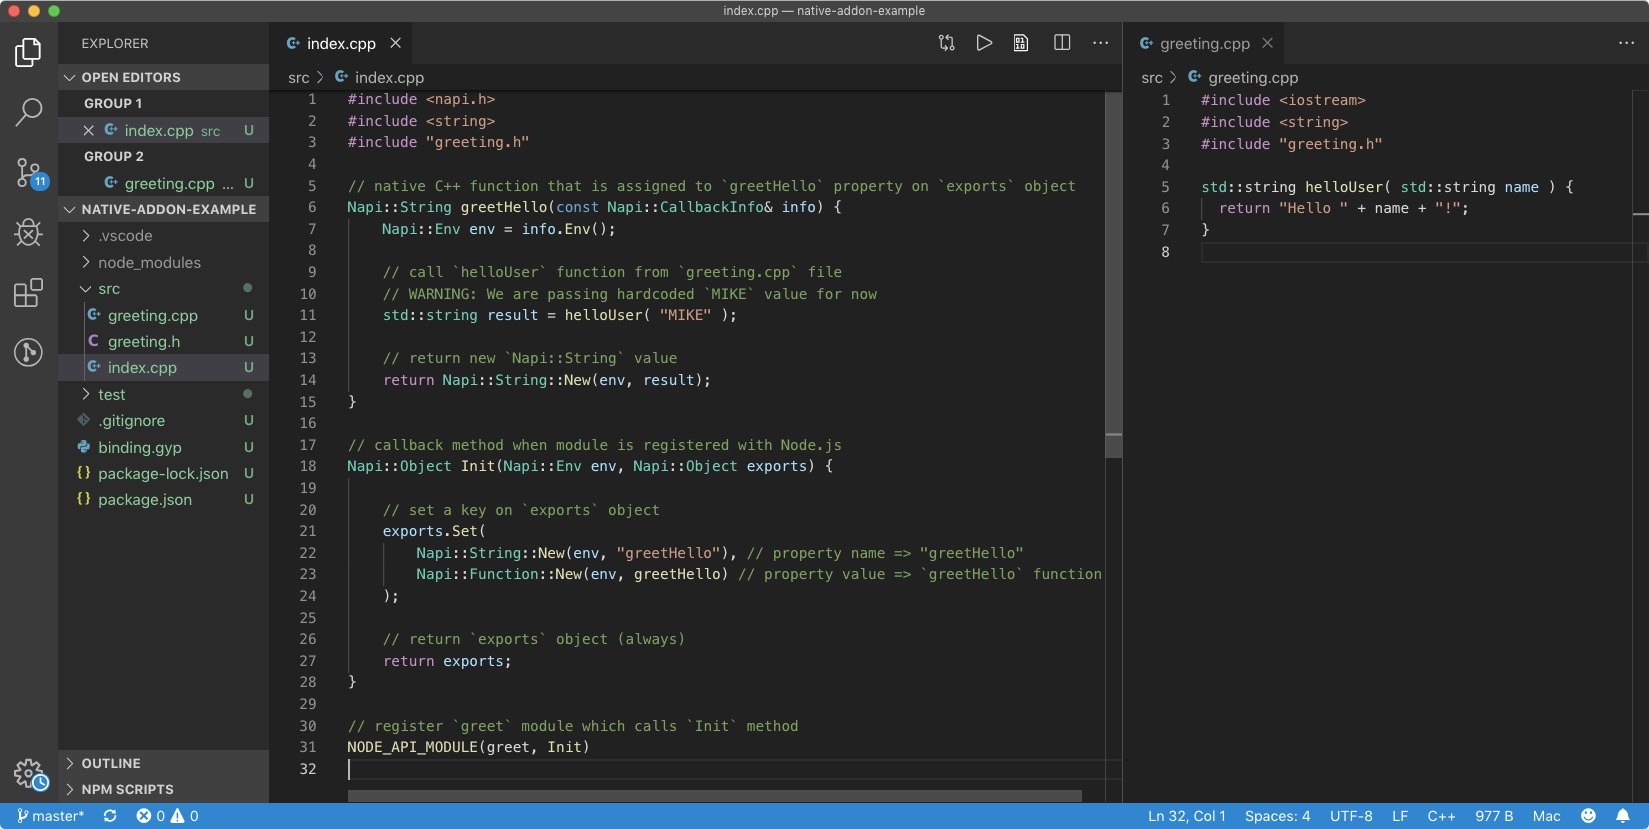Switch to the greeting.cpp tab

click(x=1205, y=43)
